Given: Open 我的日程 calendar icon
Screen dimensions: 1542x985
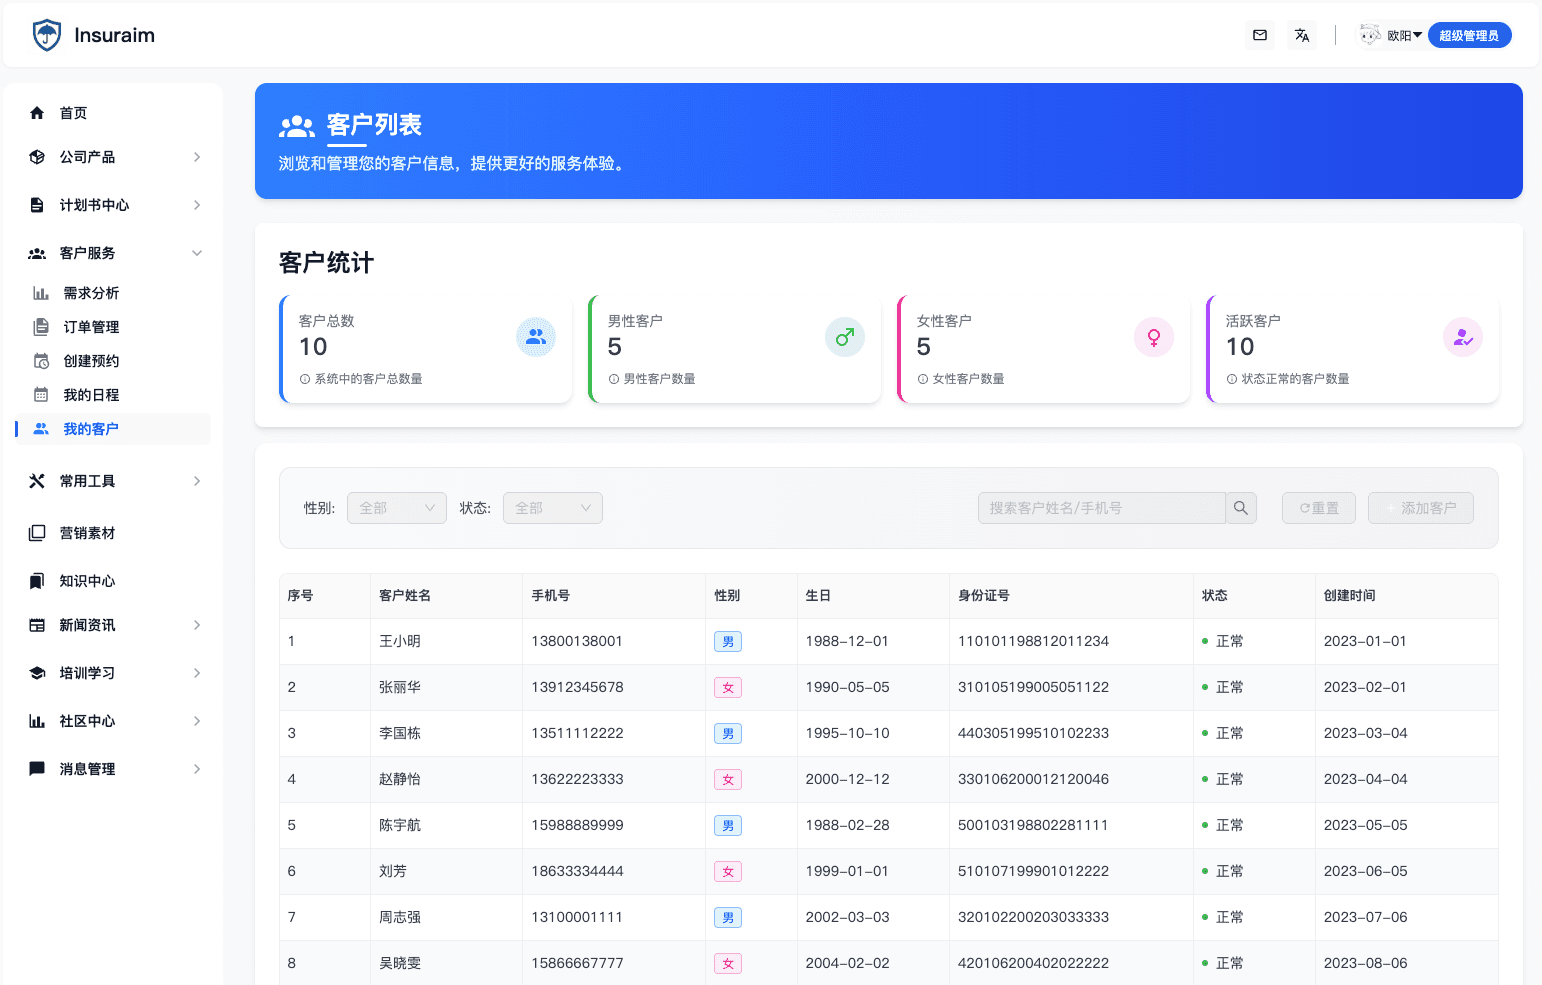Looking at the screenshot, I should click(x=40, y=394).
